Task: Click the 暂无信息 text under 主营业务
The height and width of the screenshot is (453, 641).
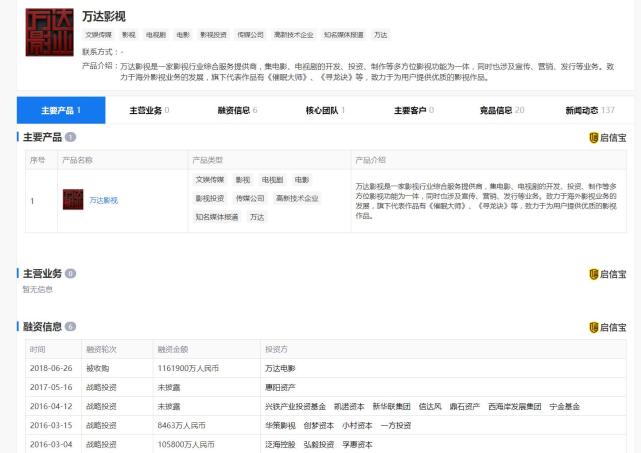Action: click(38, 289)
